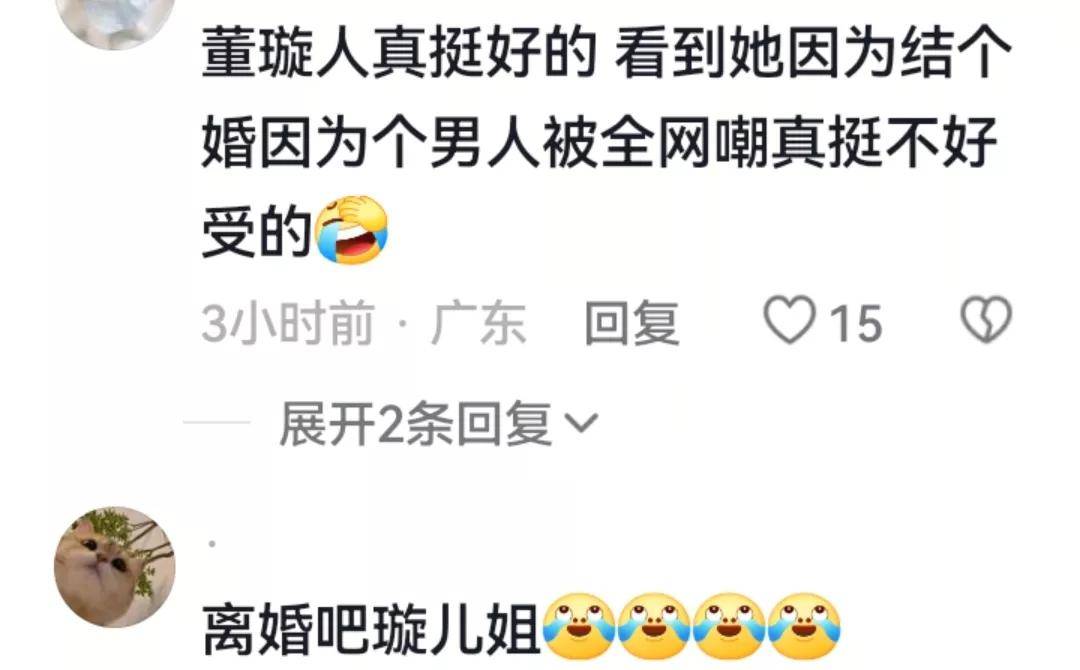
Task: Select the first crying emoji after 离婚吧璇儿姐
Action: point(579,627)
